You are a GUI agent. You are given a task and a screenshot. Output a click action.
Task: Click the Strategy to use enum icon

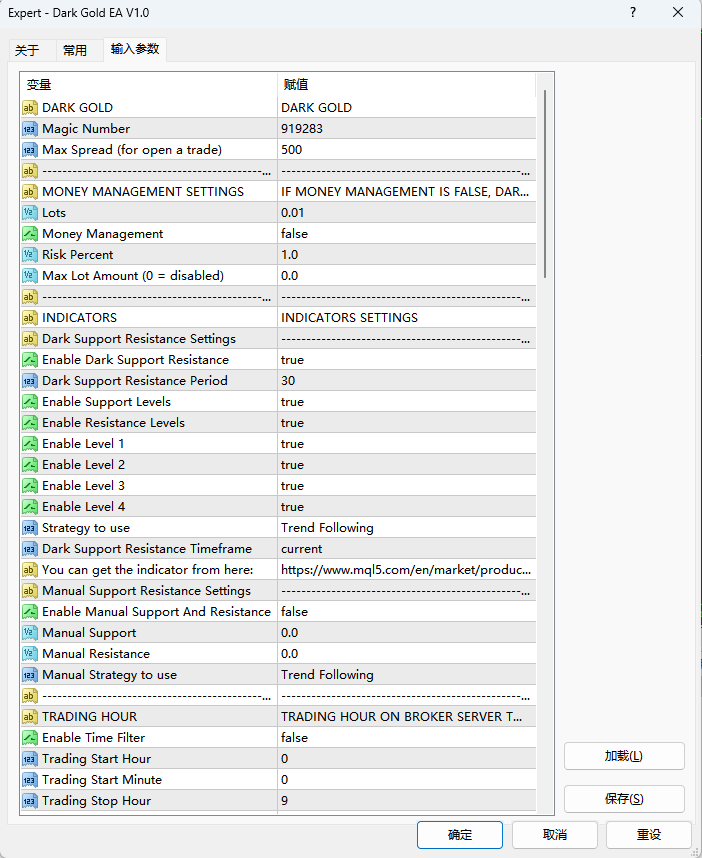29,528
